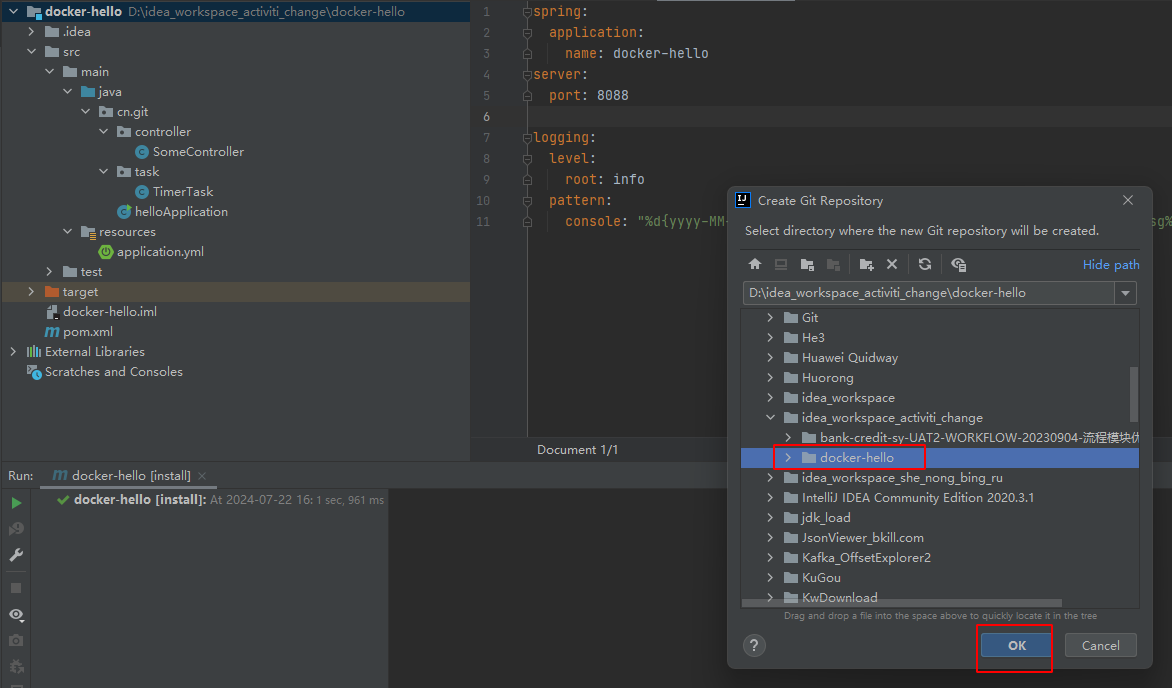Open the help question mark button
Image resolution: width=1172 pixels, height=688 pixels.
click(755, 645)
